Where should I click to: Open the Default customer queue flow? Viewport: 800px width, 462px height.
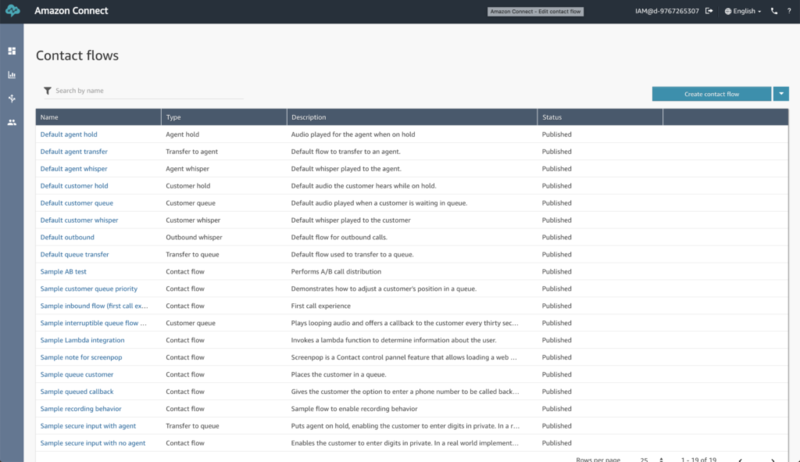pos(77,203)
